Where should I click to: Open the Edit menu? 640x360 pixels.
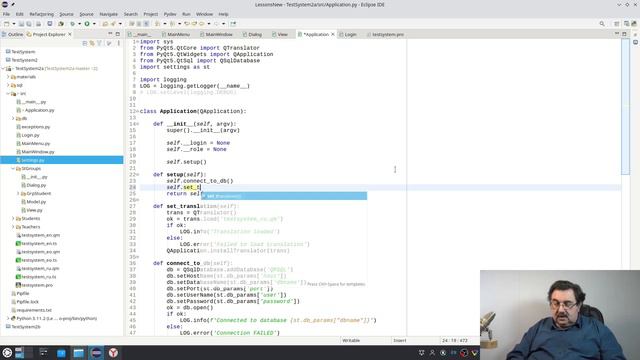coord(19,14)
